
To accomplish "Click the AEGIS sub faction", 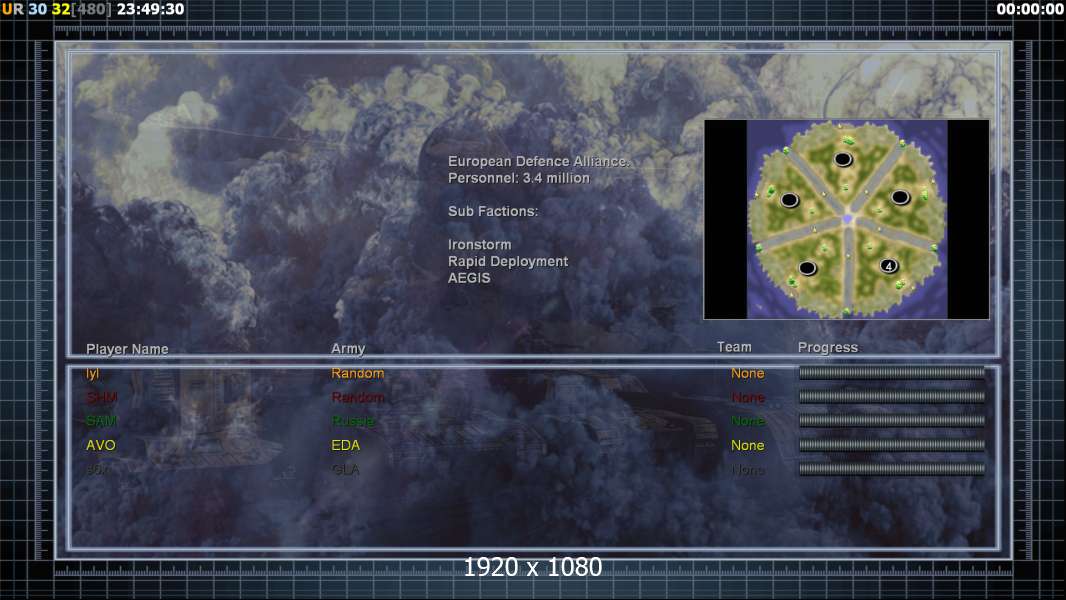I will 469,278.
